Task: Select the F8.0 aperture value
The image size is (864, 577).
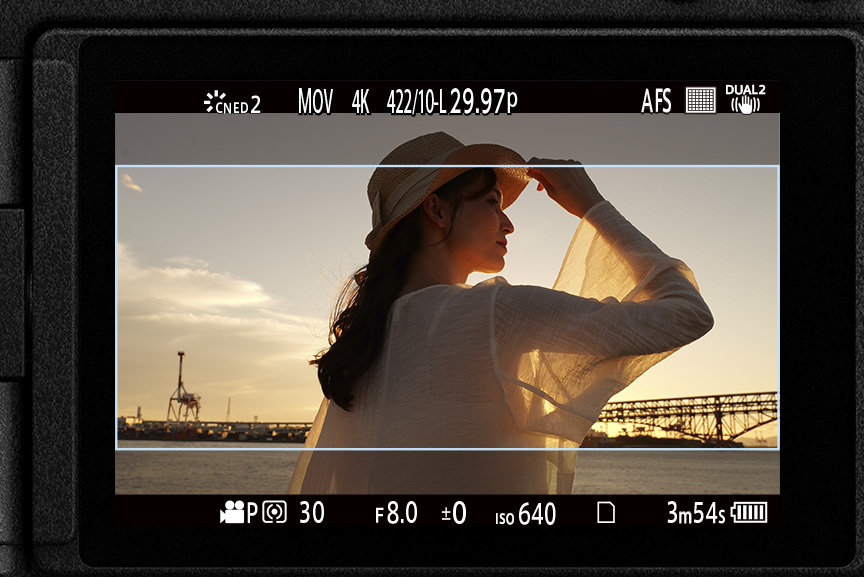Action: (x=396, y=514)
